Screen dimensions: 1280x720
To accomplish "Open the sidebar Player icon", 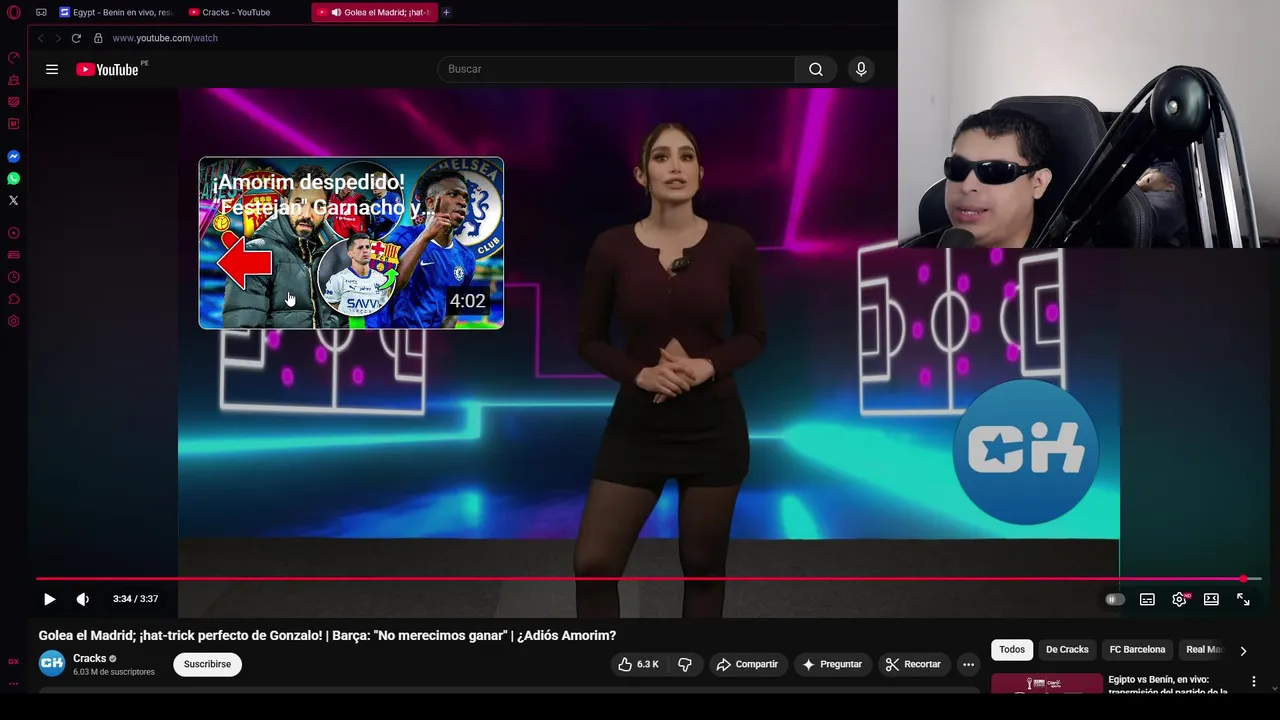I will (x=14, y=233).
